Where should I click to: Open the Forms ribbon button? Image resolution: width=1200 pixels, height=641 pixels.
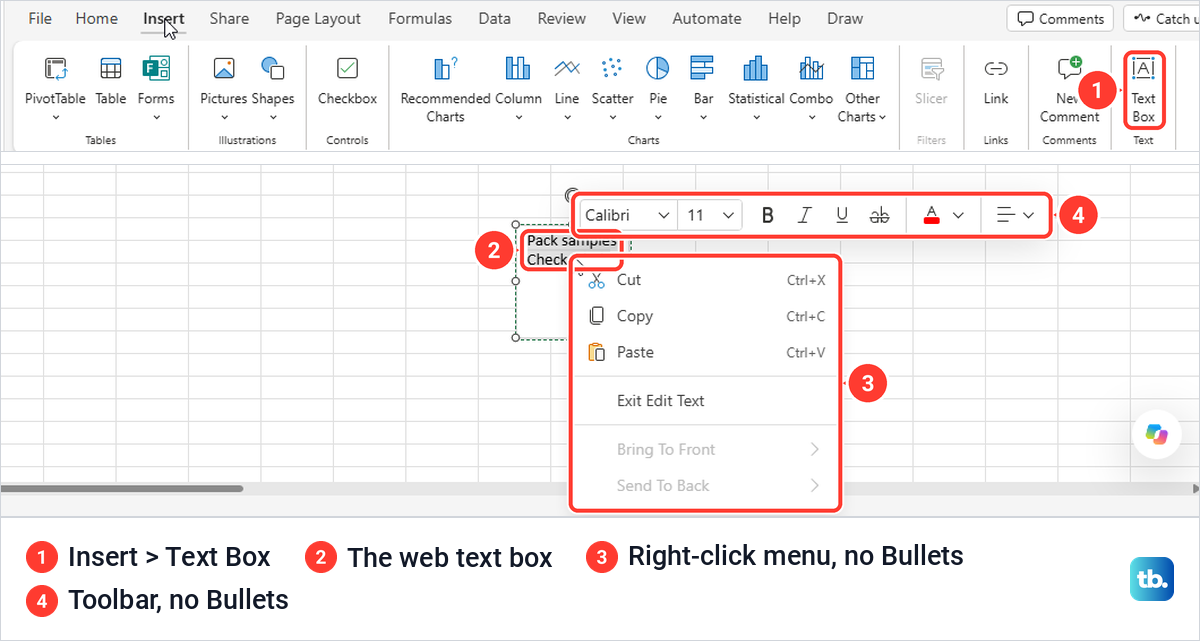(156, 85)
